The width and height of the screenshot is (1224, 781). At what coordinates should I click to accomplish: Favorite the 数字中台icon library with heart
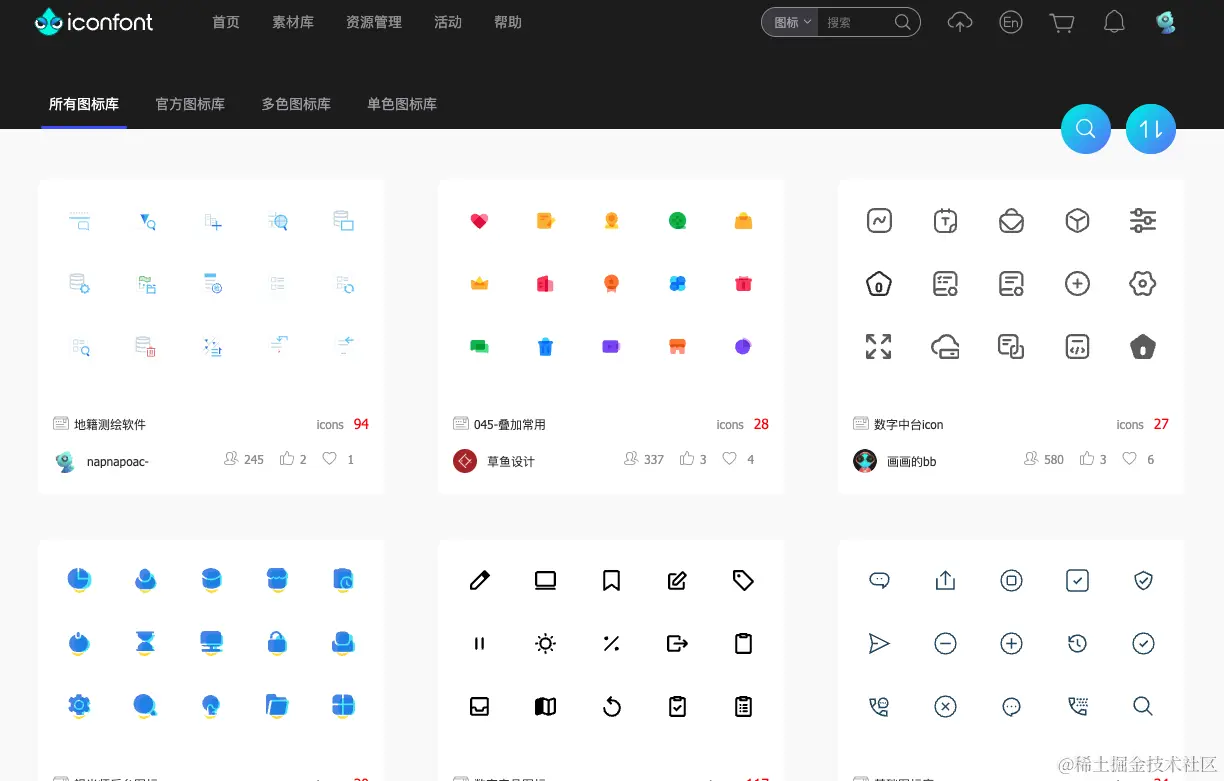1130,459
